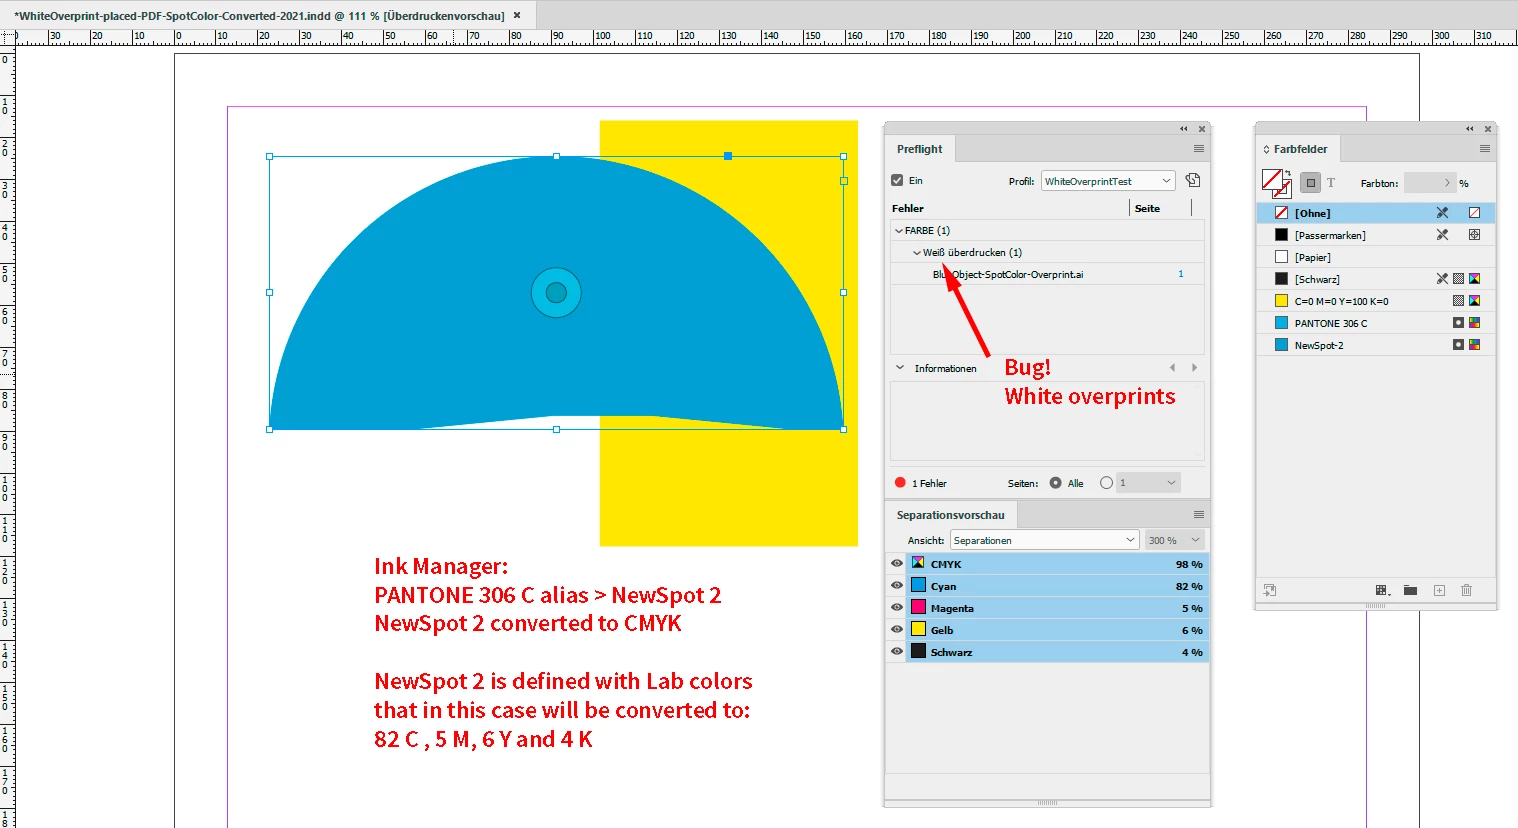Close the document tab with the x
This screenshot has width=1518, height=828.
click(x=517, y=16)
